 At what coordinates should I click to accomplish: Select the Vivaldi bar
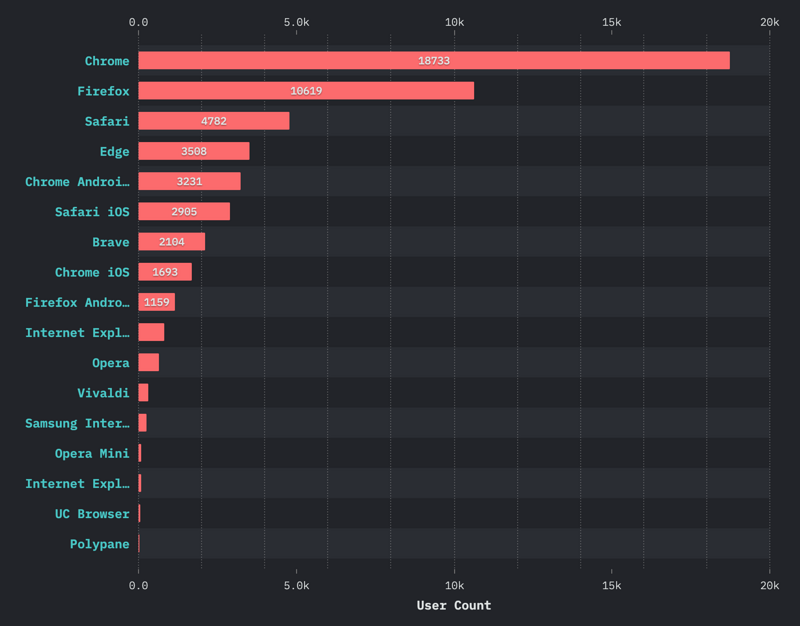pos(143,393)
